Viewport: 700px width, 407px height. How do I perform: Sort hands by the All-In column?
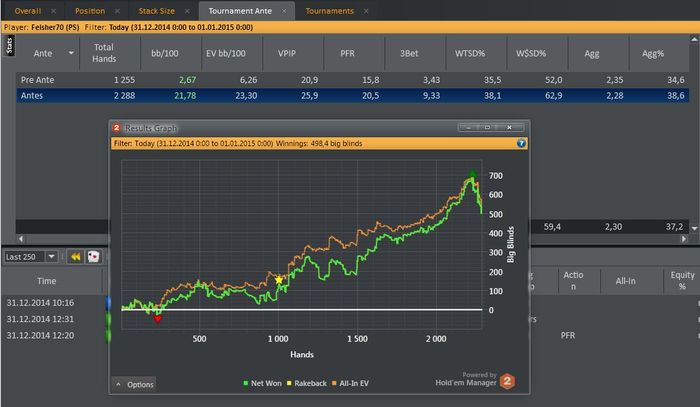pos(625,281)
